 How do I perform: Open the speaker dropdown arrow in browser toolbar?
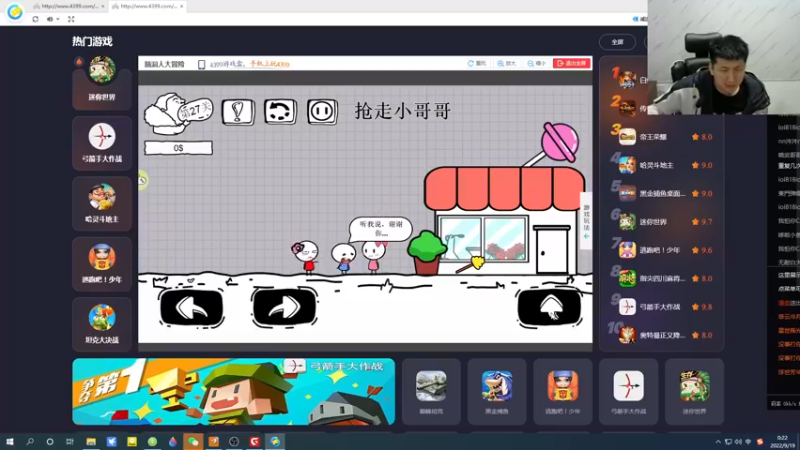click(58, 19)
